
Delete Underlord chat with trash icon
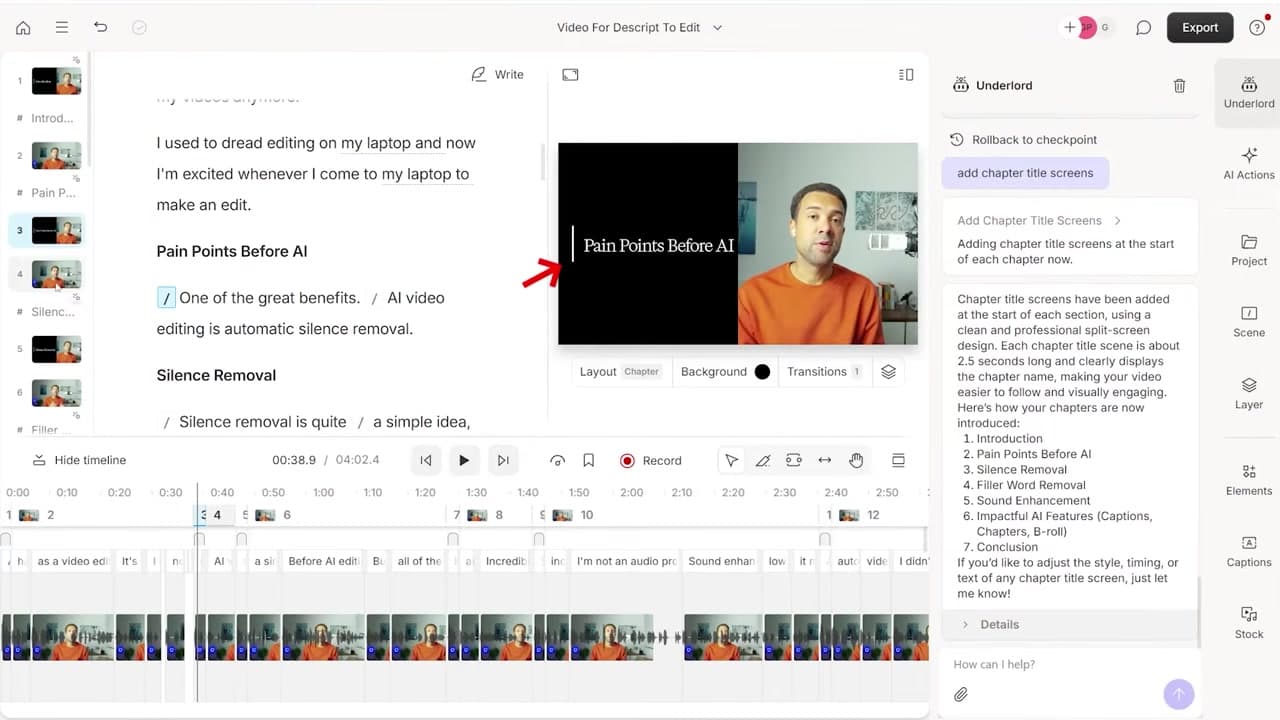click(1179, 86)
